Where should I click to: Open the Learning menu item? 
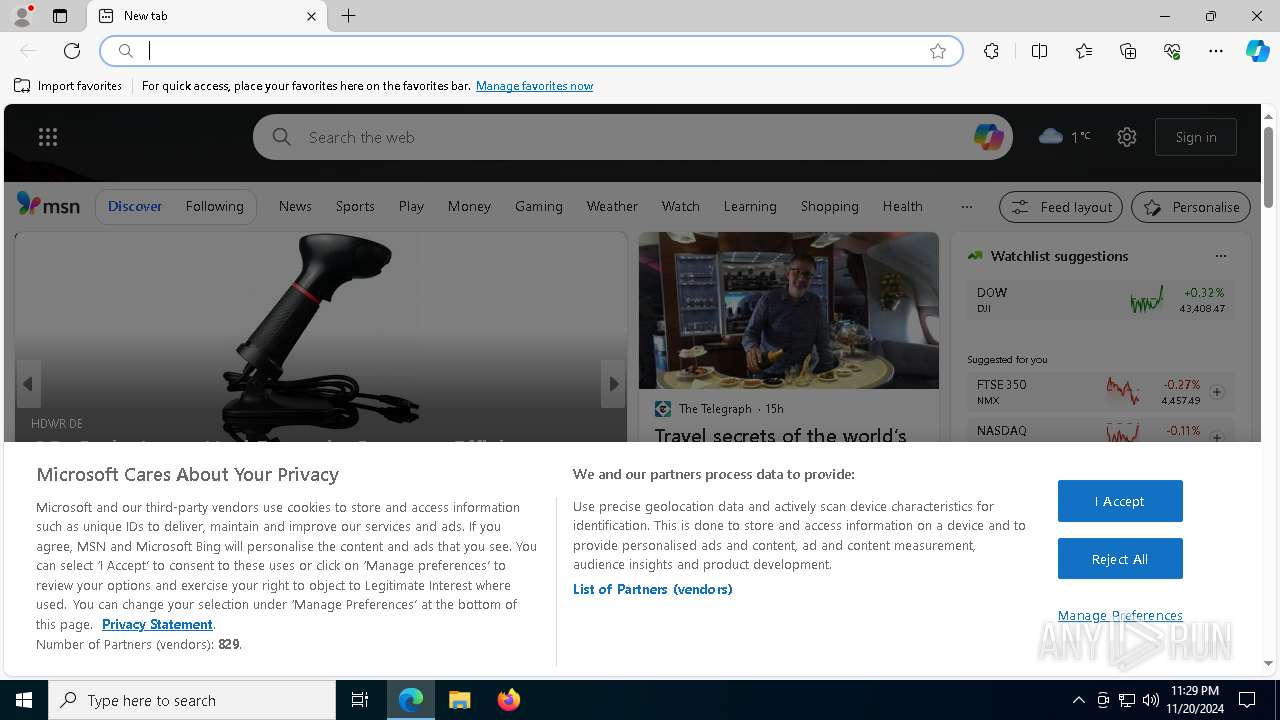(750, 206)
